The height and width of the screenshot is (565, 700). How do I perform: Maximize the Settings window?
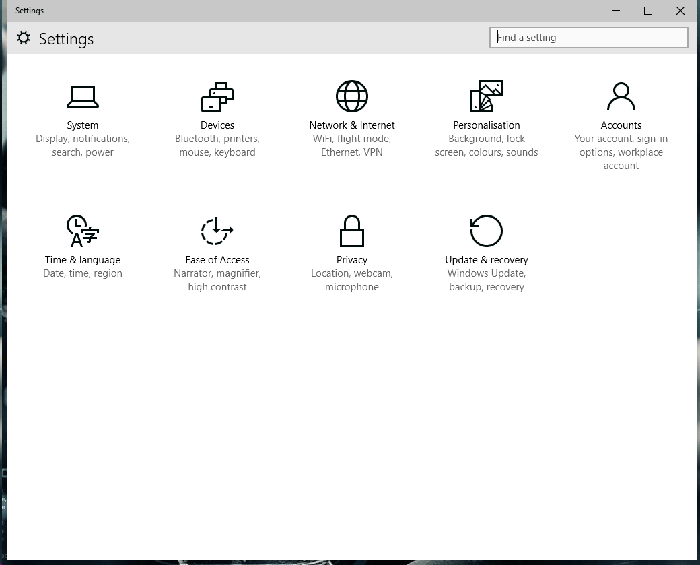[647, 10]
